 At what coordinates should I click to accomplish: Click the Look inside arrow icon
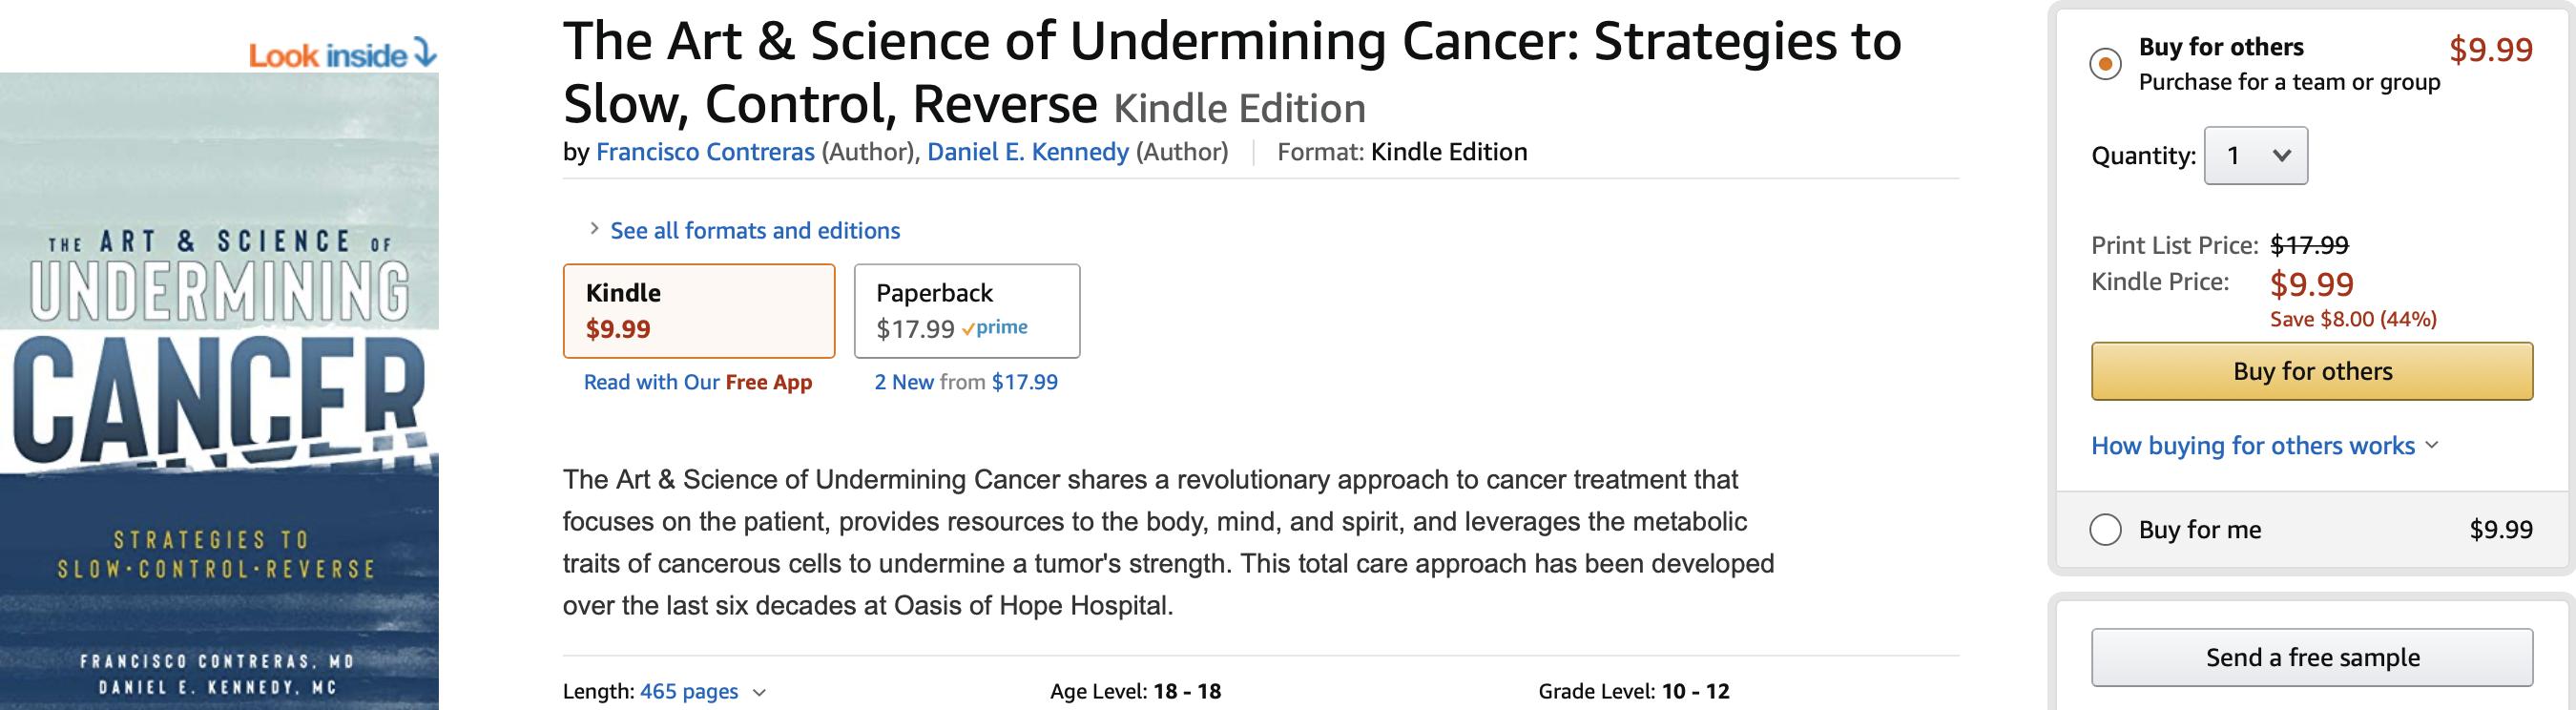(x=426, y=53)
